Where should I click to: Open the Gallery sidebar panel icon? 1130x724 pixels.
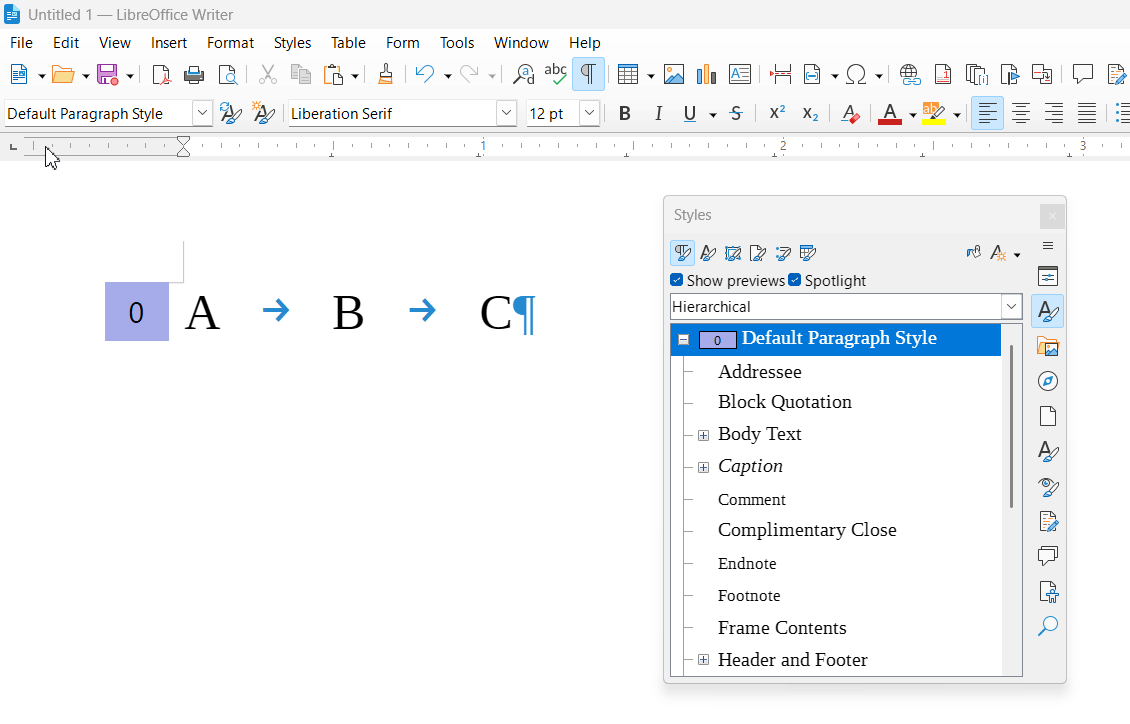click(1047, 346)
